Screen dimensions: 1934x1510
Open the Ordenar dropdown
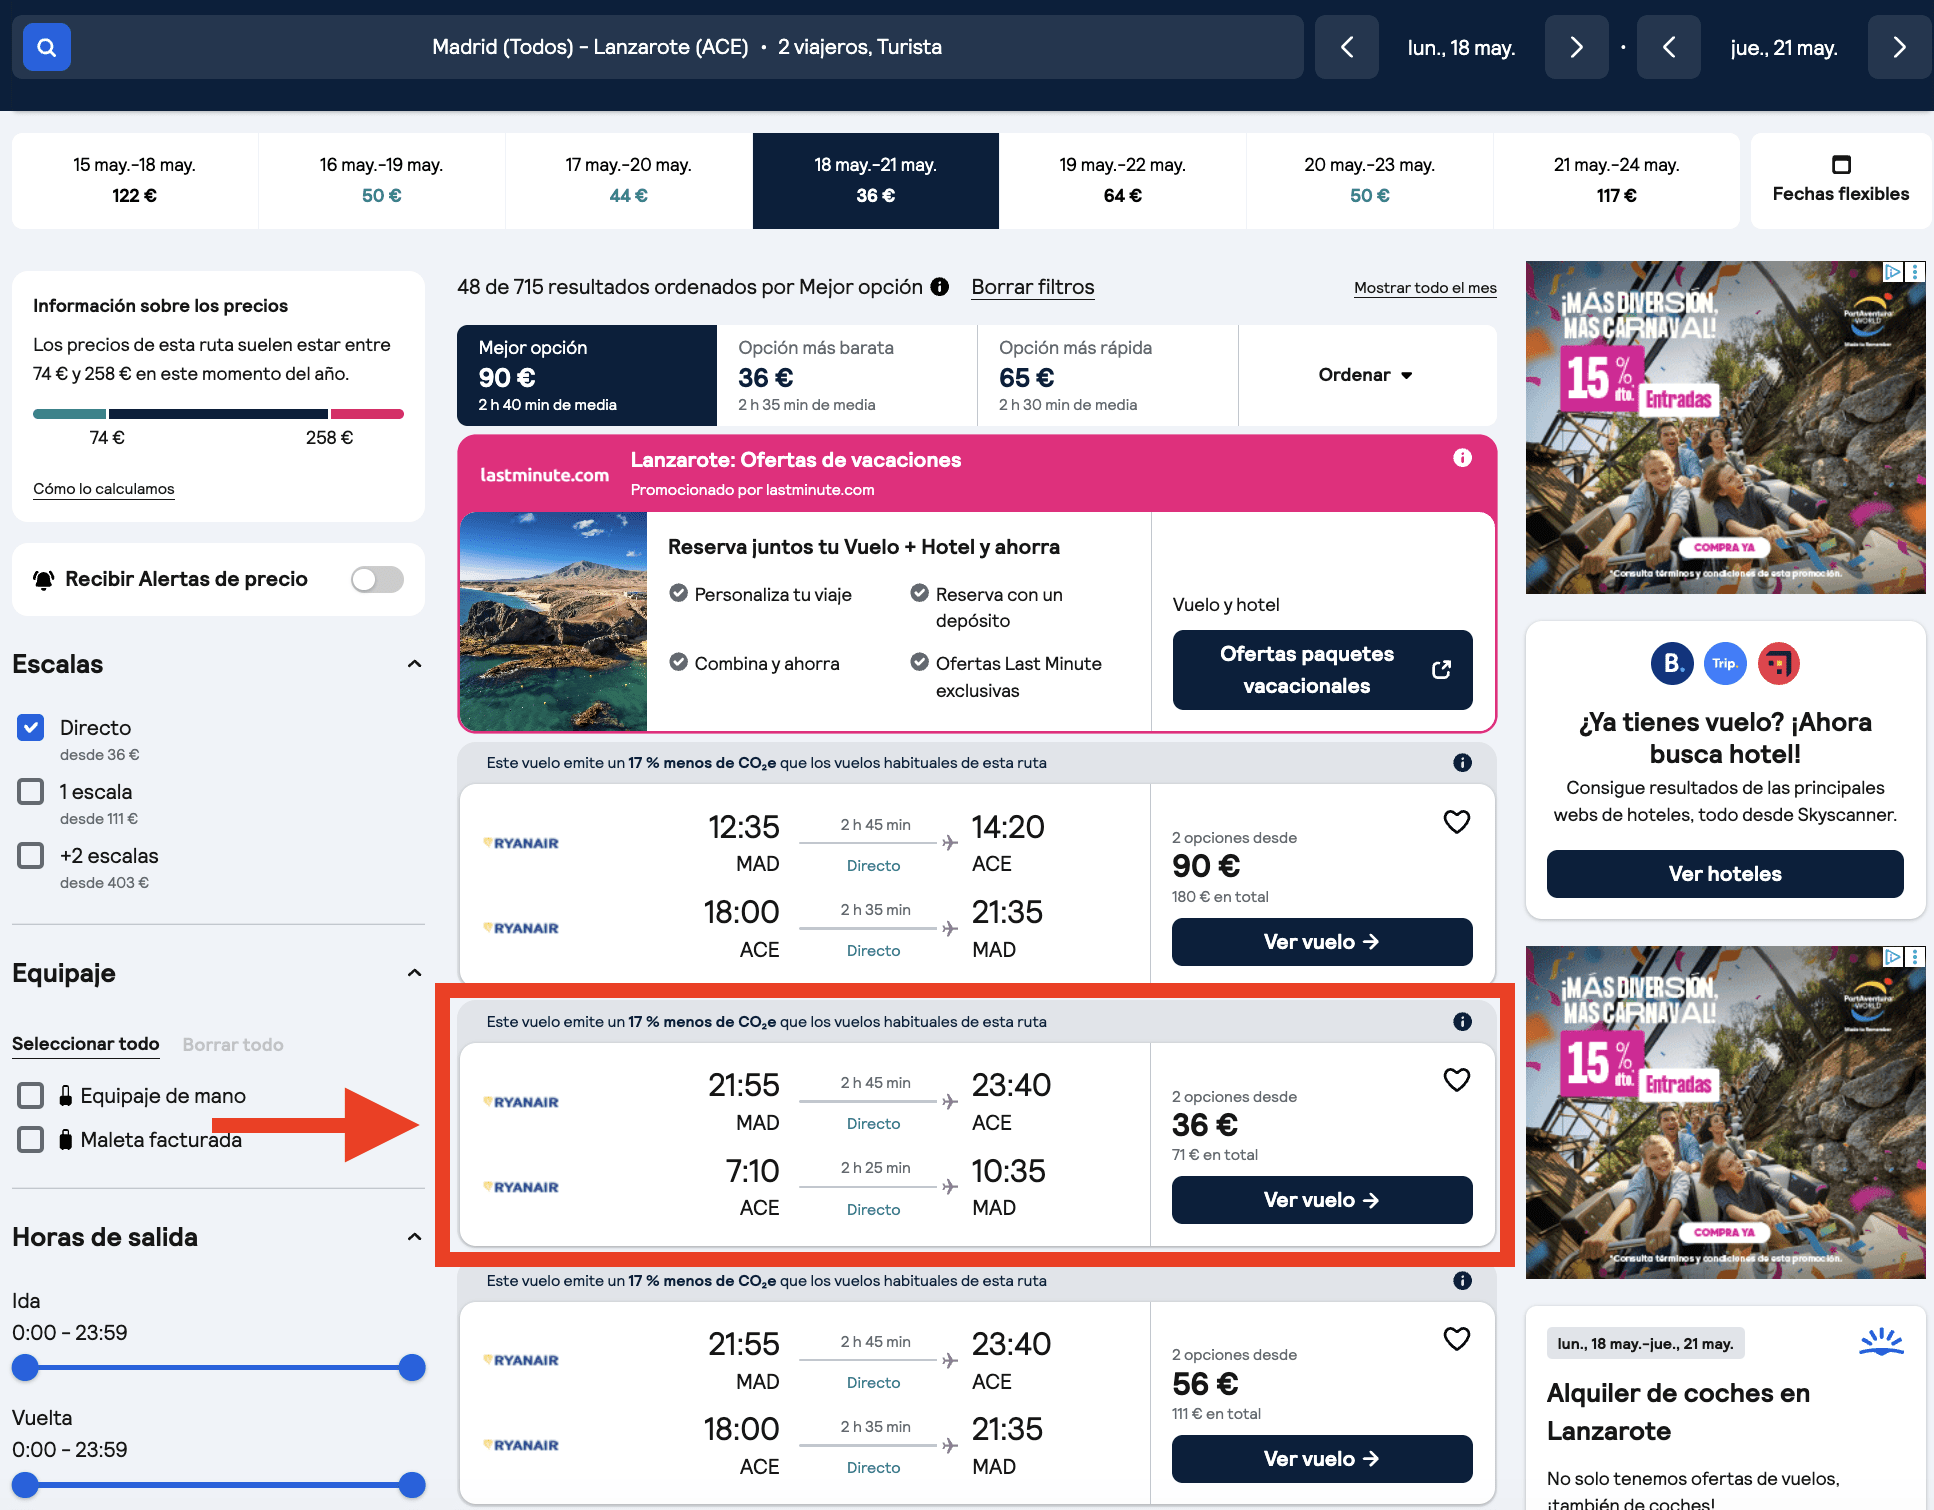1366,375
